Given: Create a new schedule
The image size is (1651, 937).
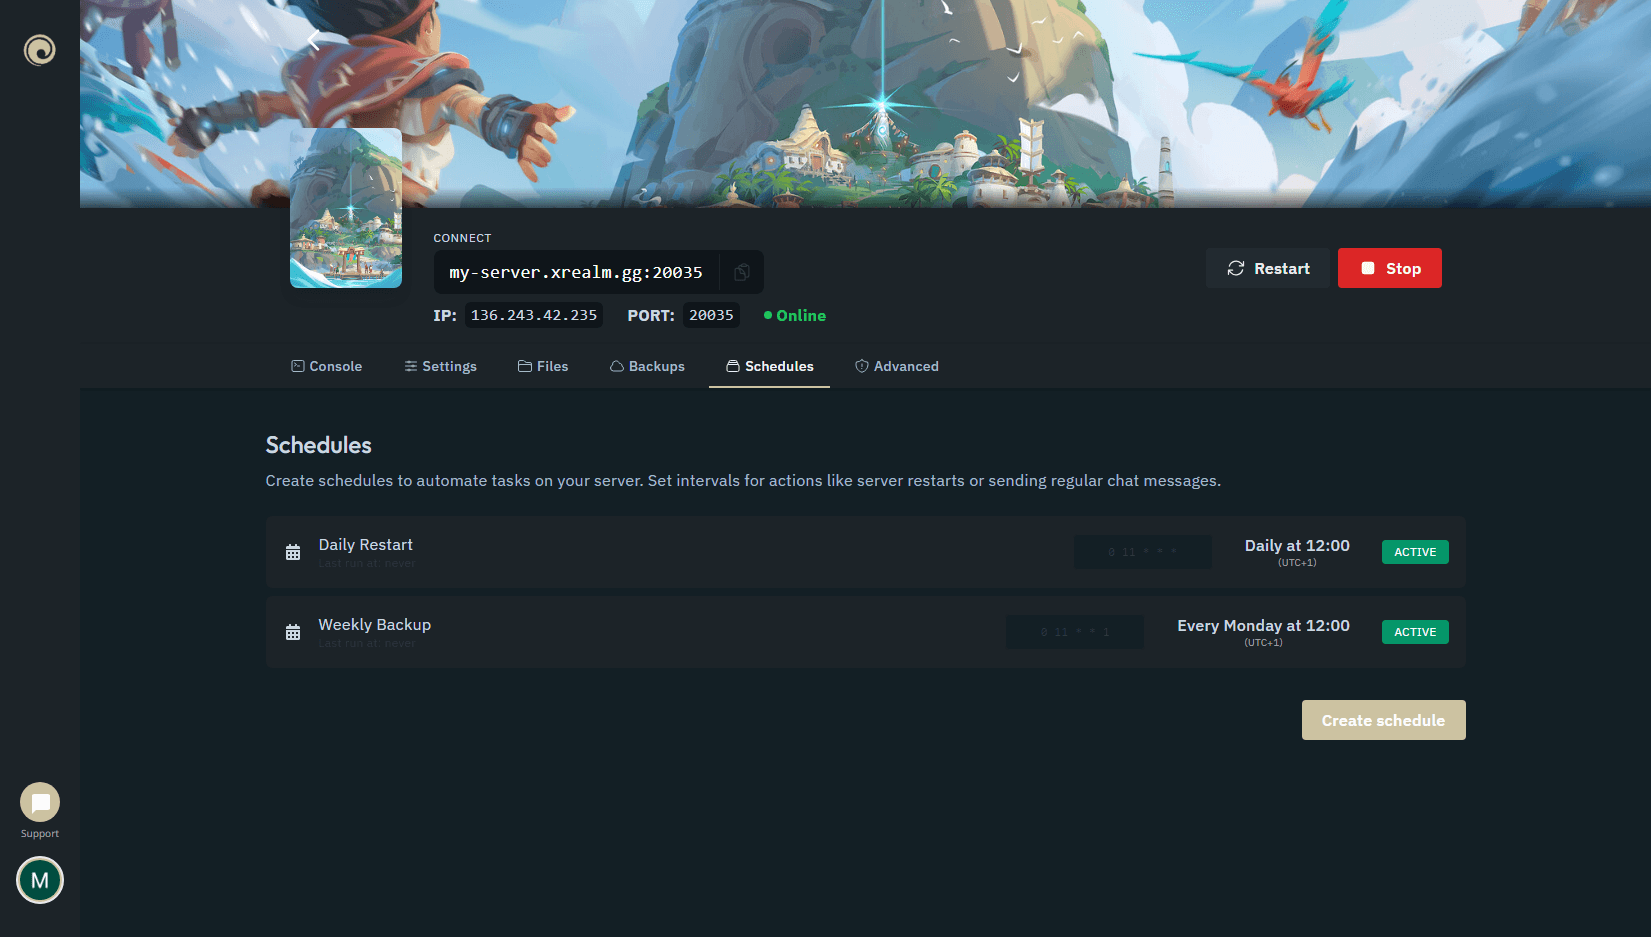Looking at the screenshot, I should click(1383, 720).
